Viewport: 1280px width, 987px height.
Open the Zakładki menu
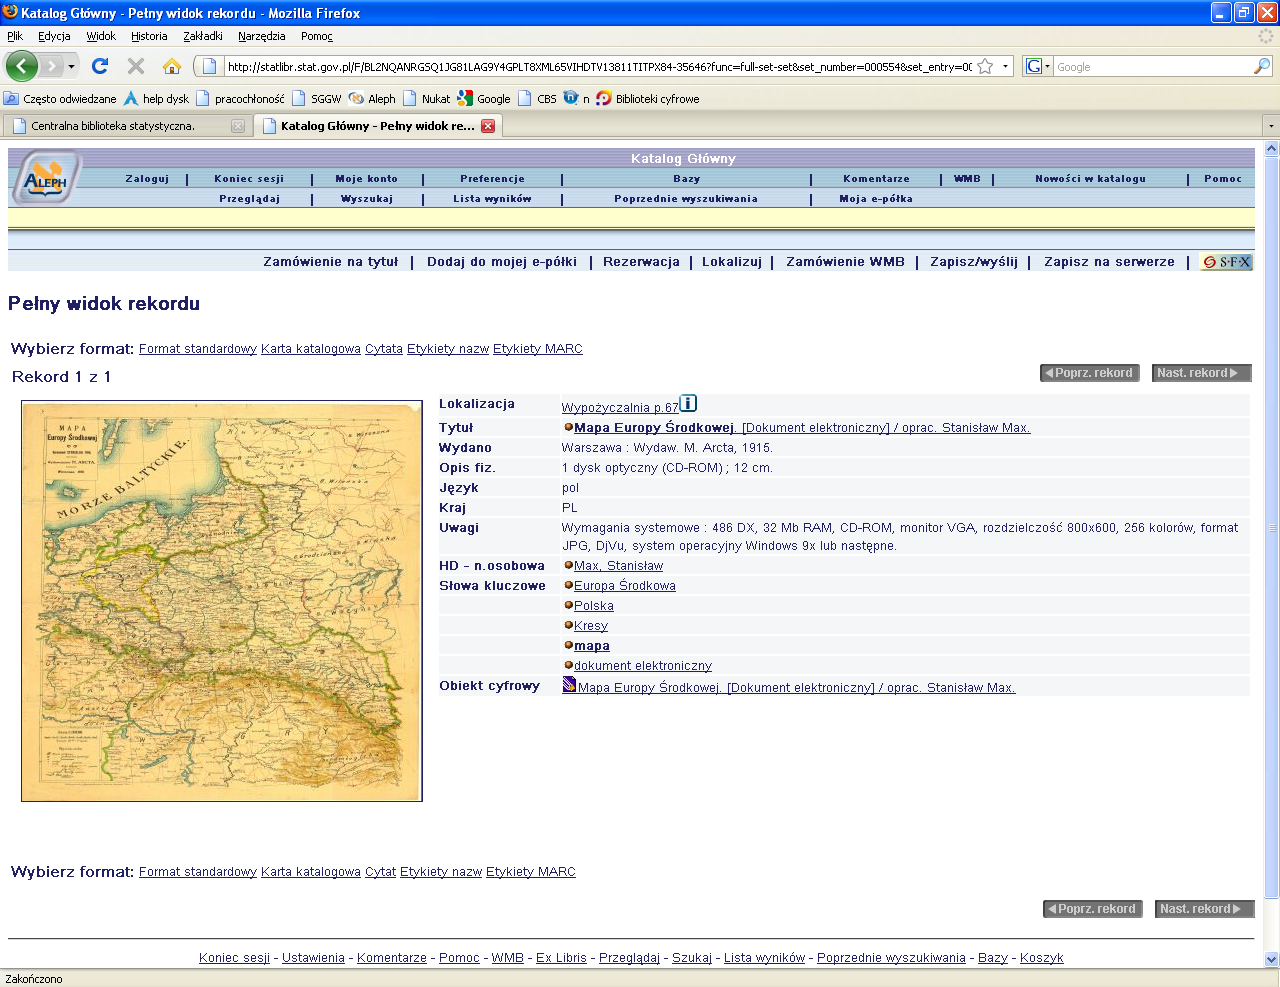(x=203, y=36)
